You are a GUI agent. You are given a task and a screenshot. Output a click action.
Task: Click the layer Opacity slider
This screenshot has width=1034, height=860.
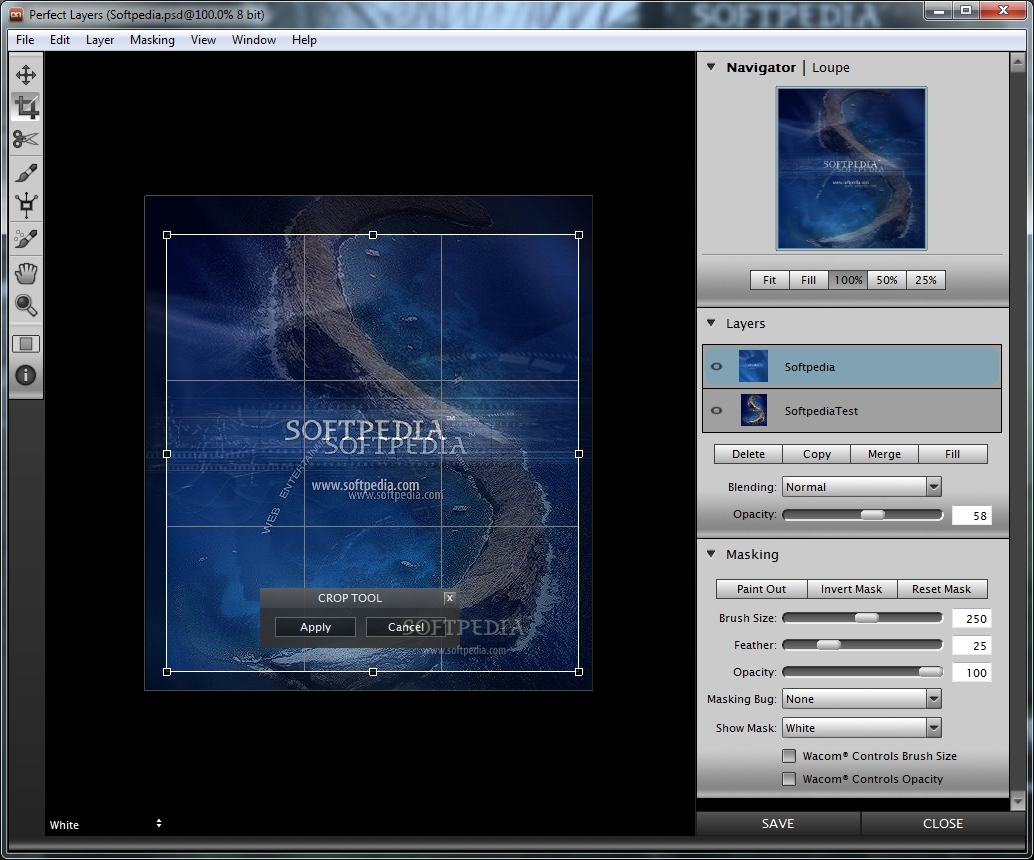[863, 514]
